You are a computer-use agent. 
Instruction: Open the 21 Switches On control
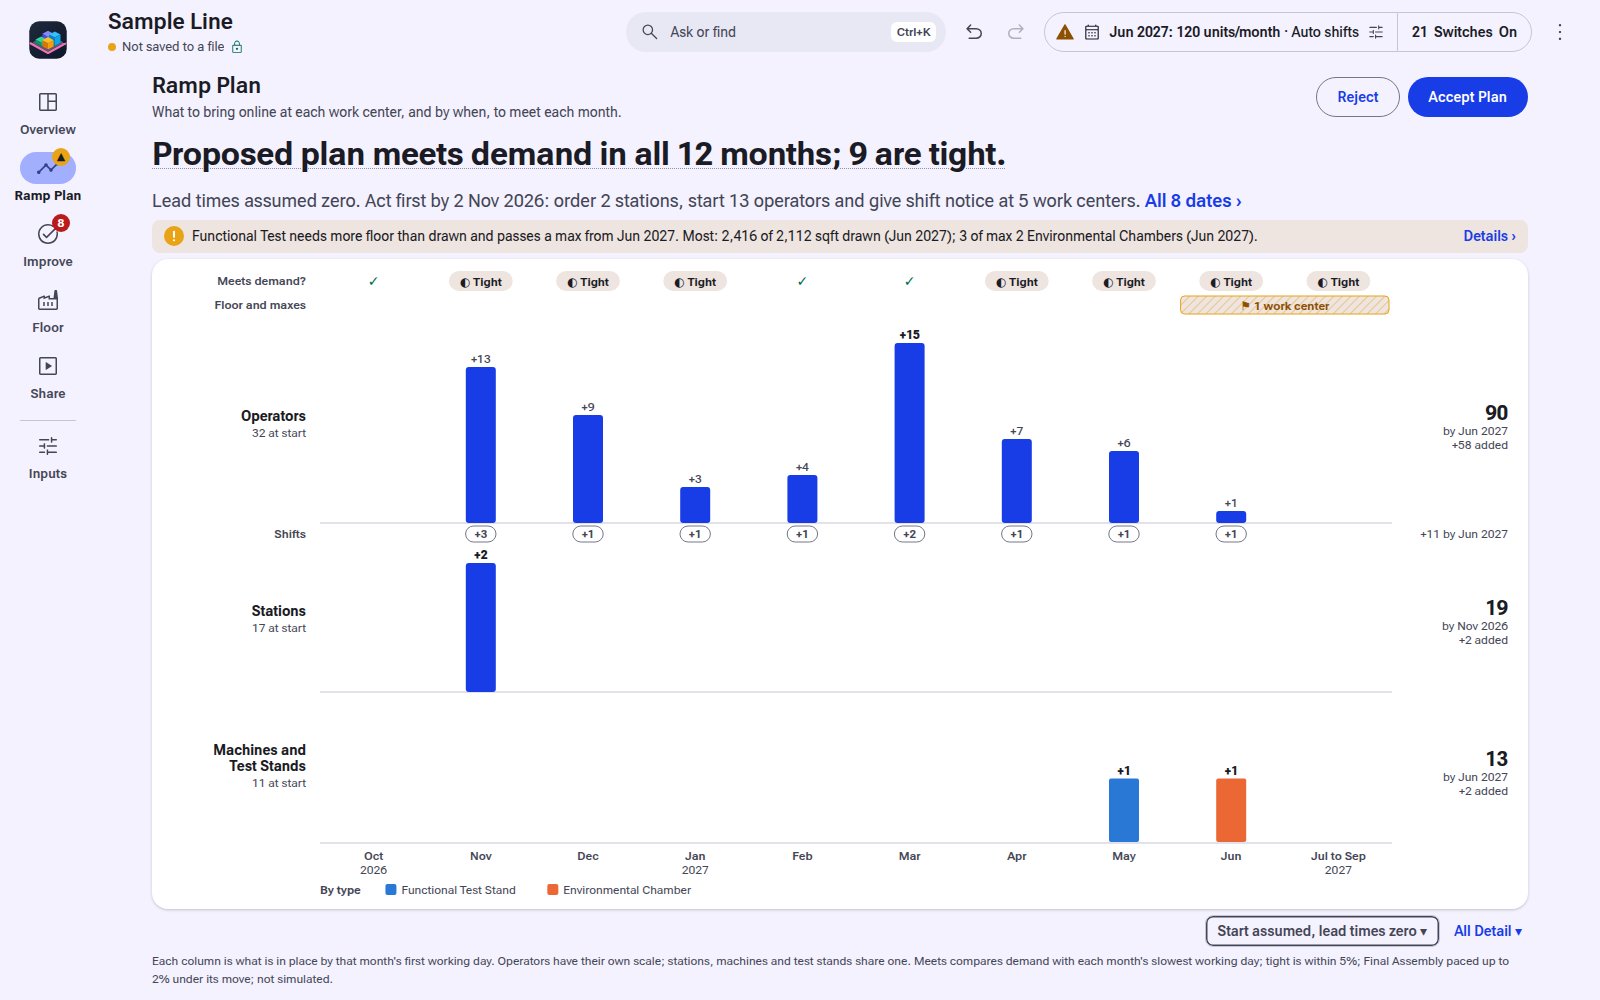coord(1464,32)
